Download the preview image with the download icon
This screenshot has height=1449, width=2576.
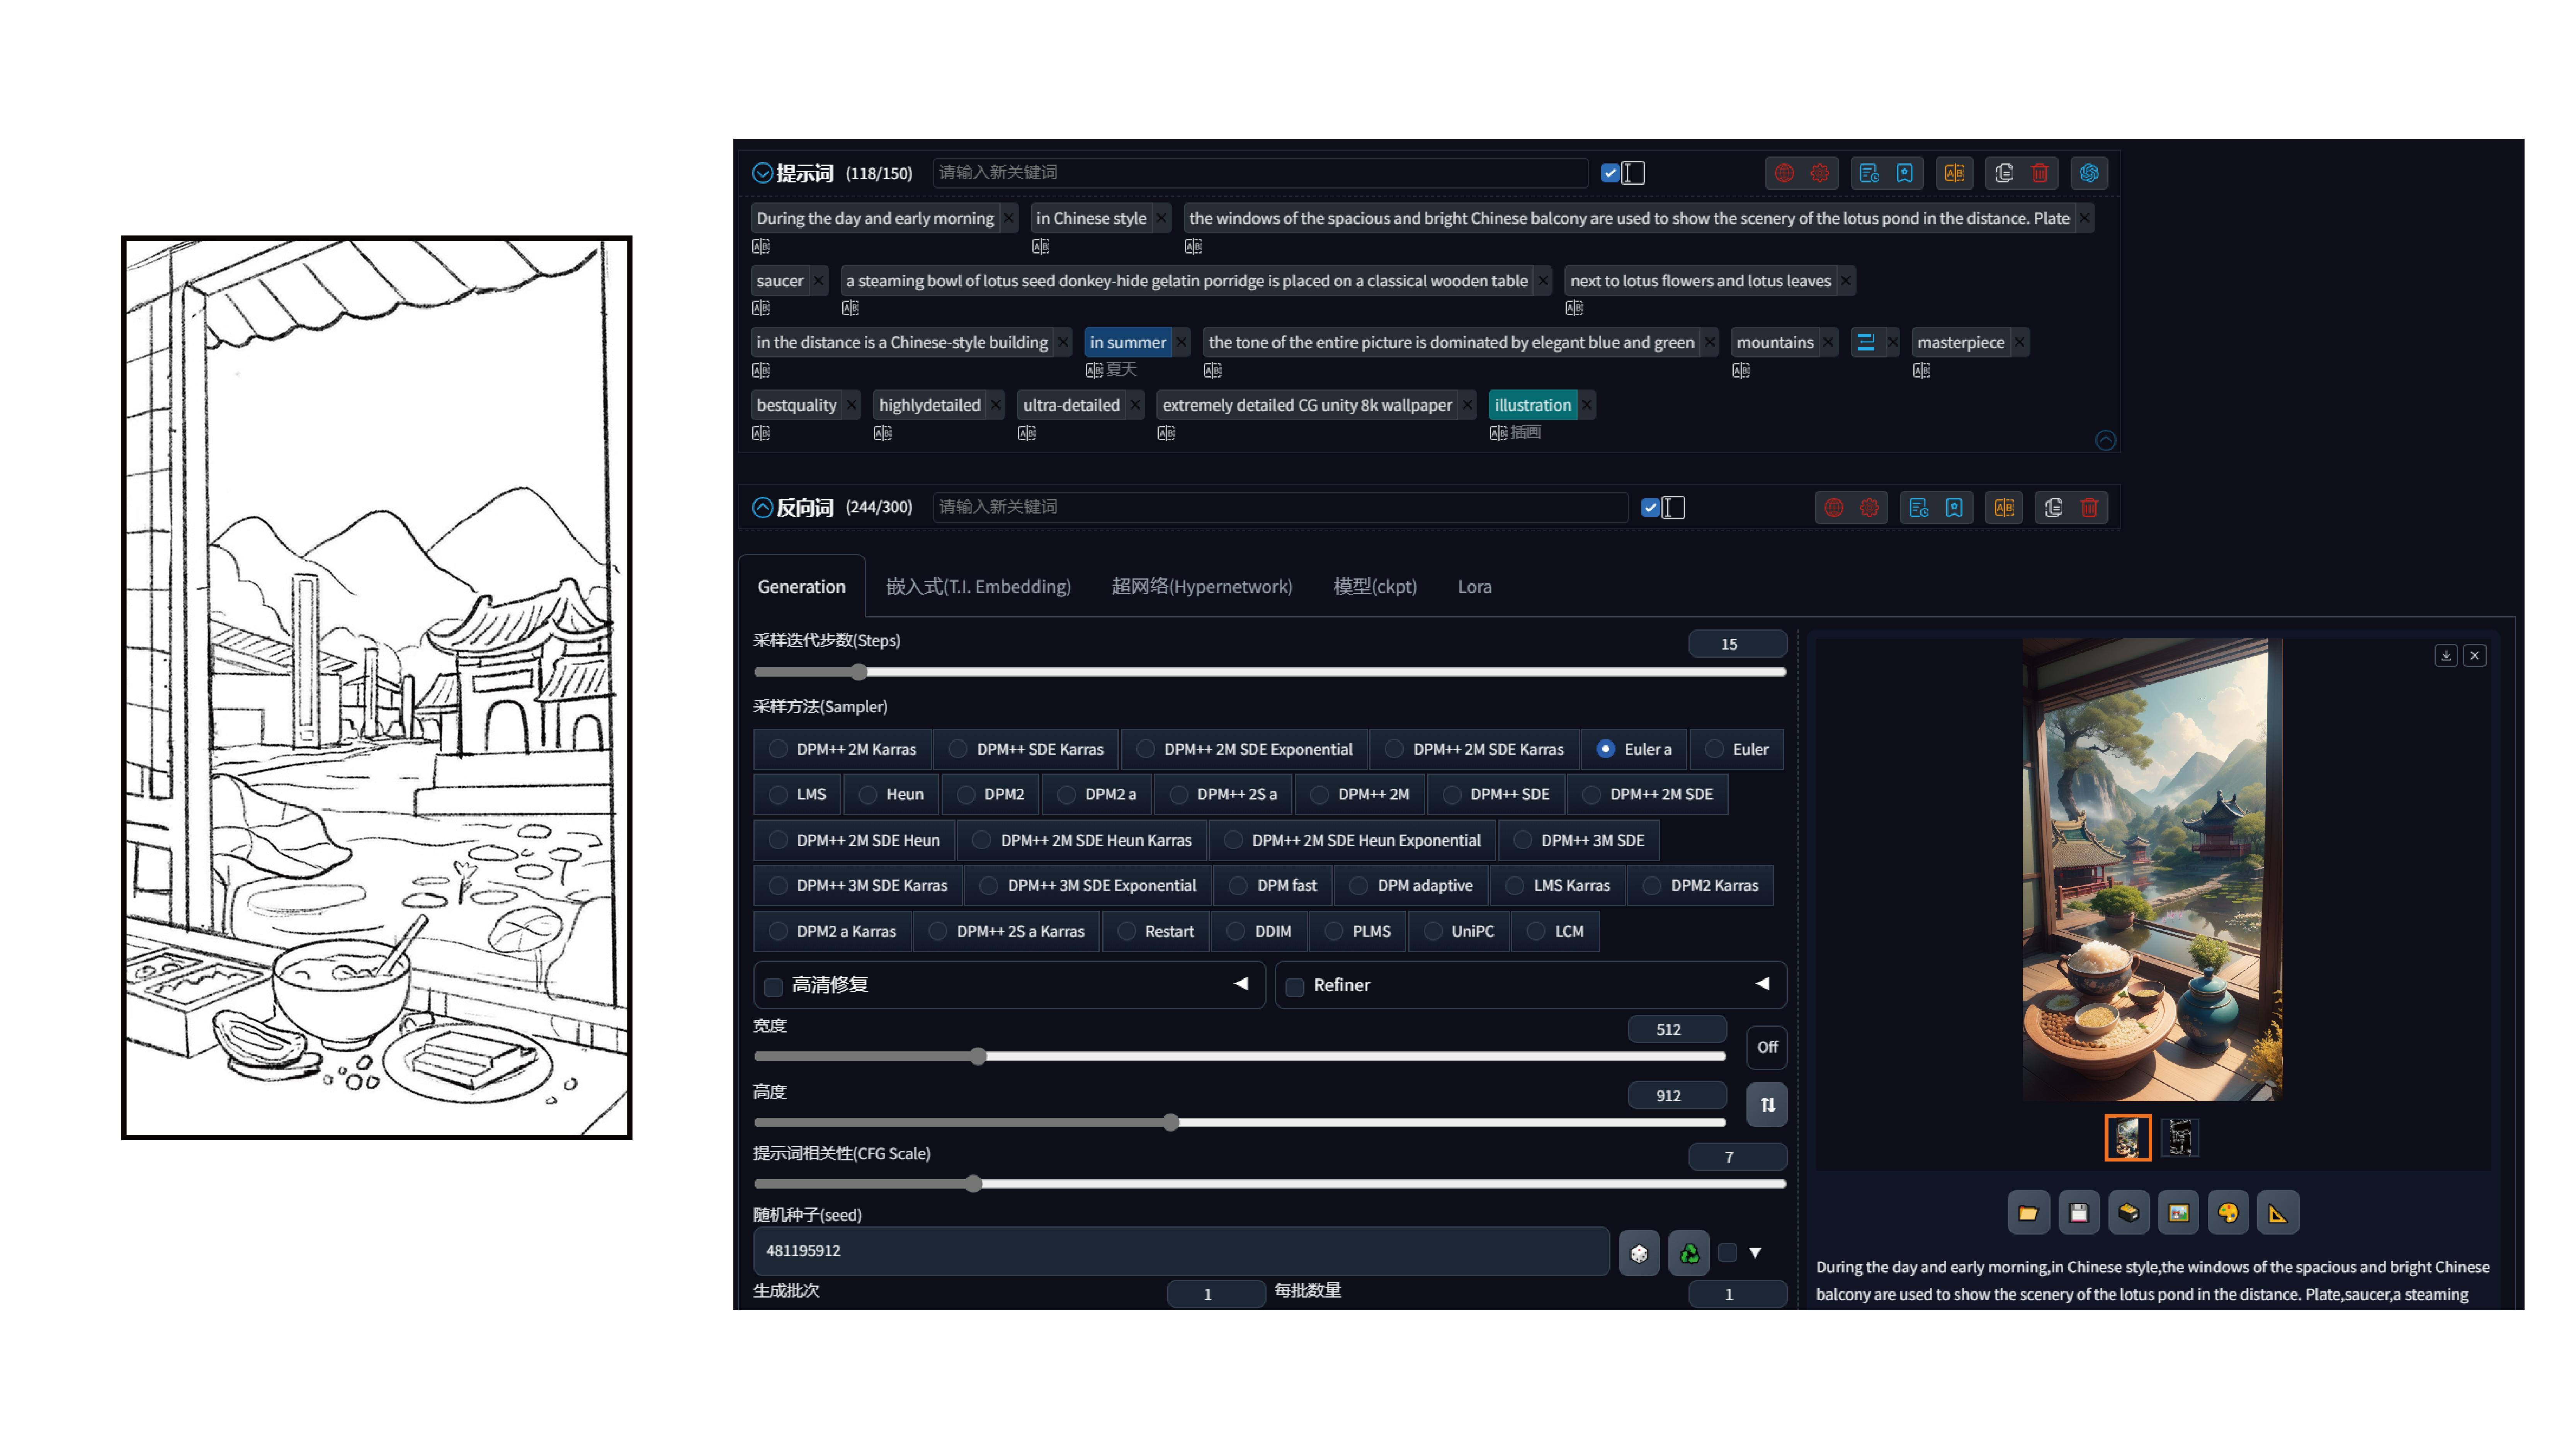pos(2446,656)
